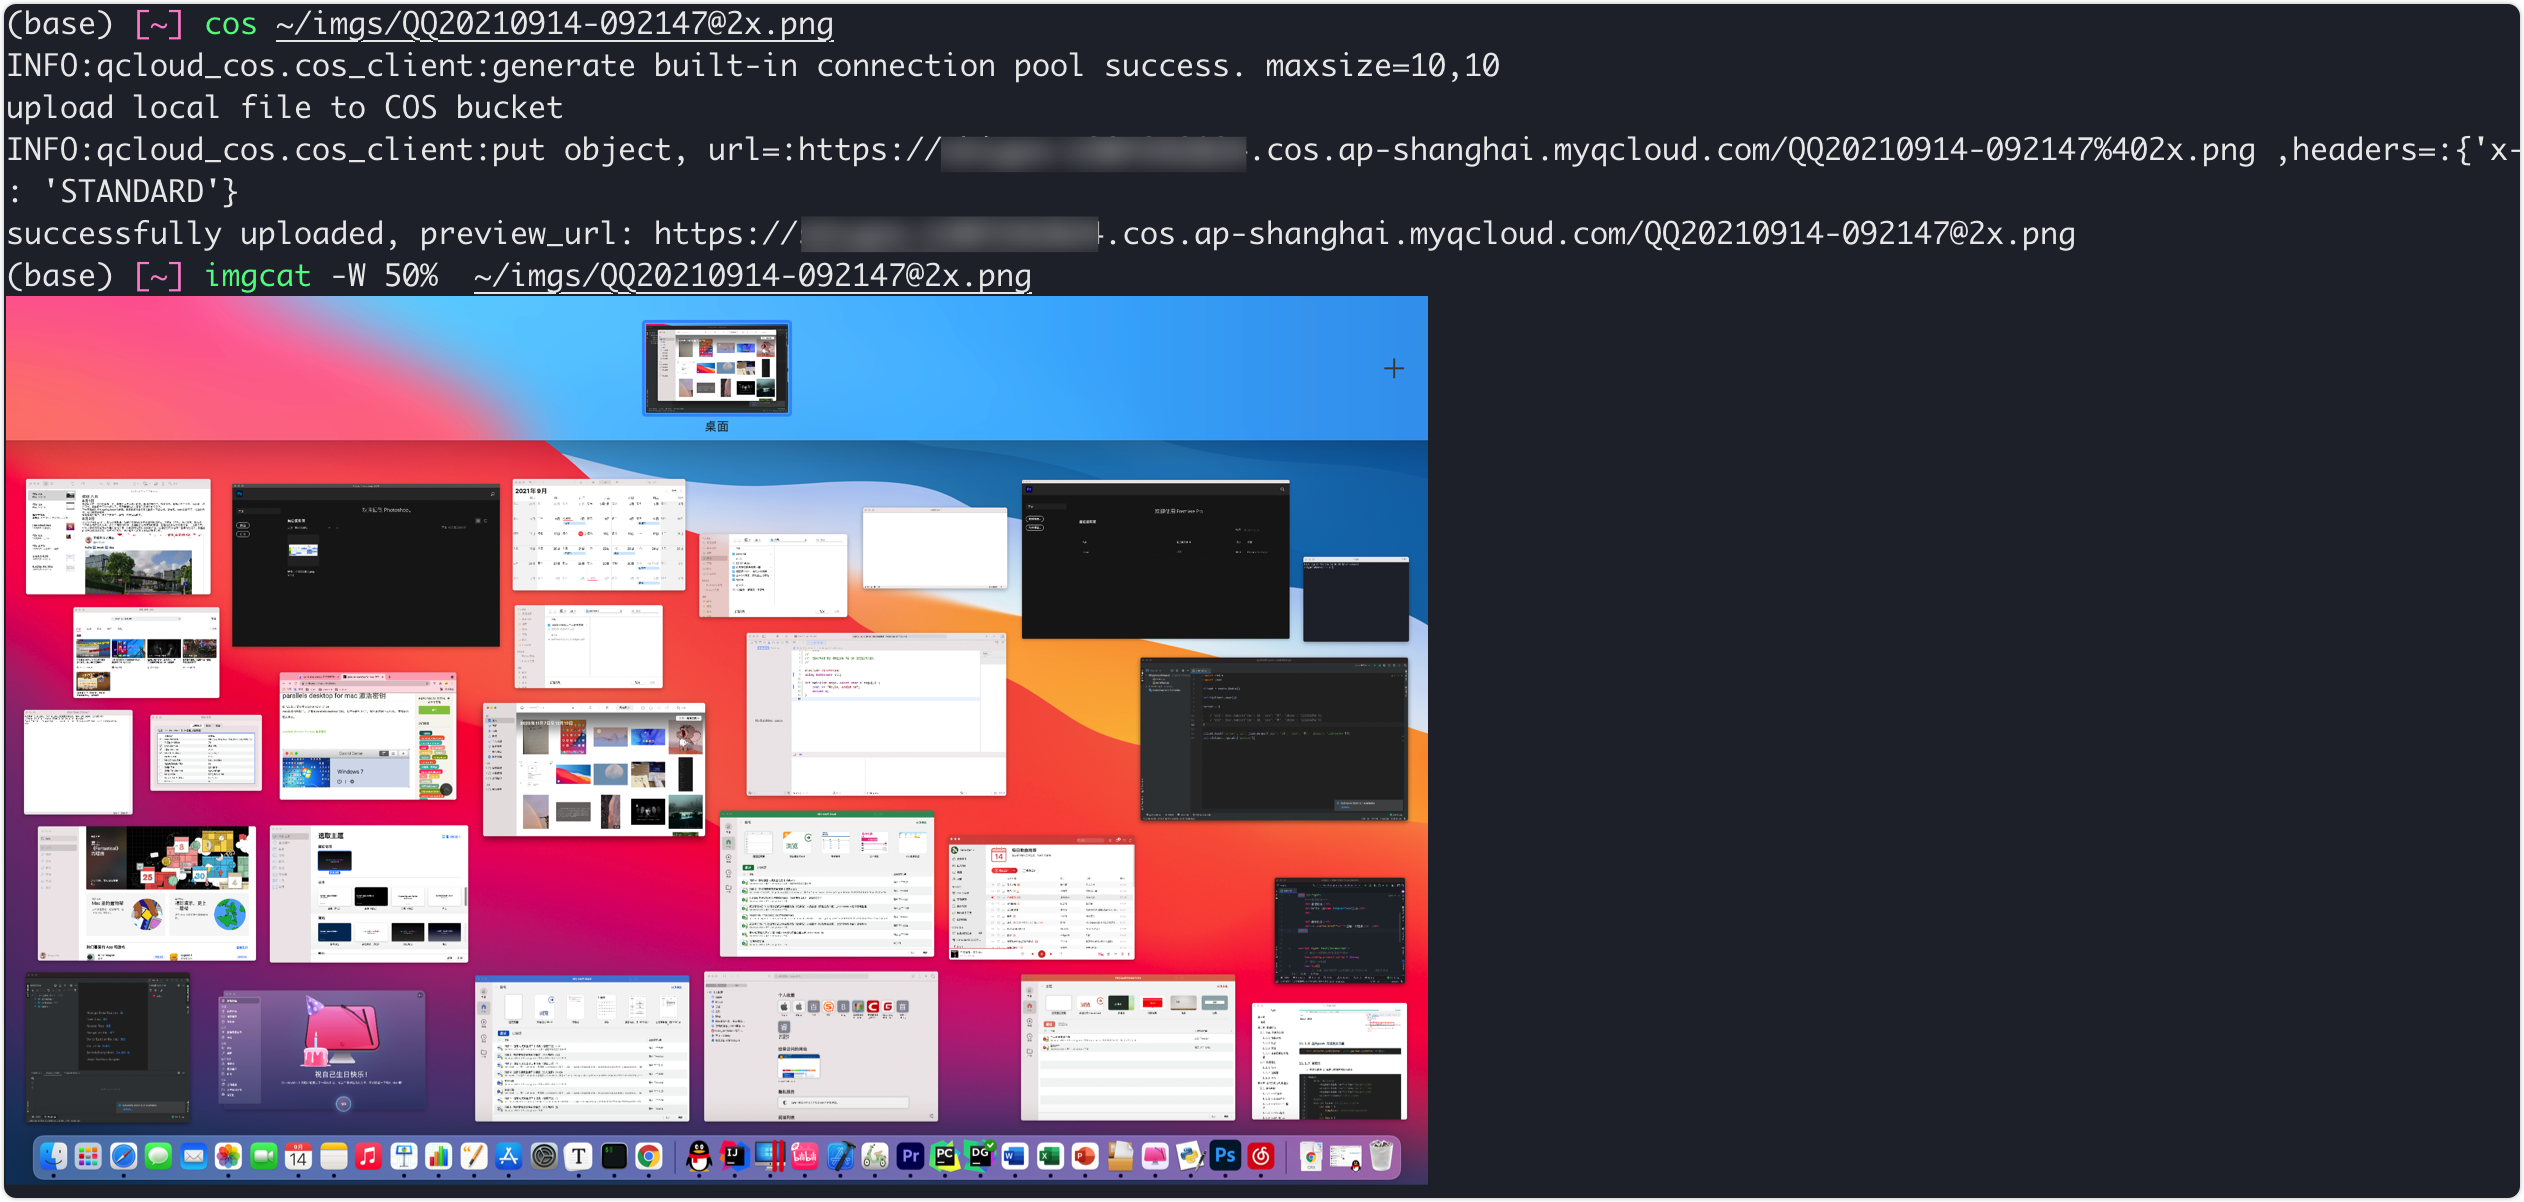Open the Calendar icon showing 14

[298, 1157]
